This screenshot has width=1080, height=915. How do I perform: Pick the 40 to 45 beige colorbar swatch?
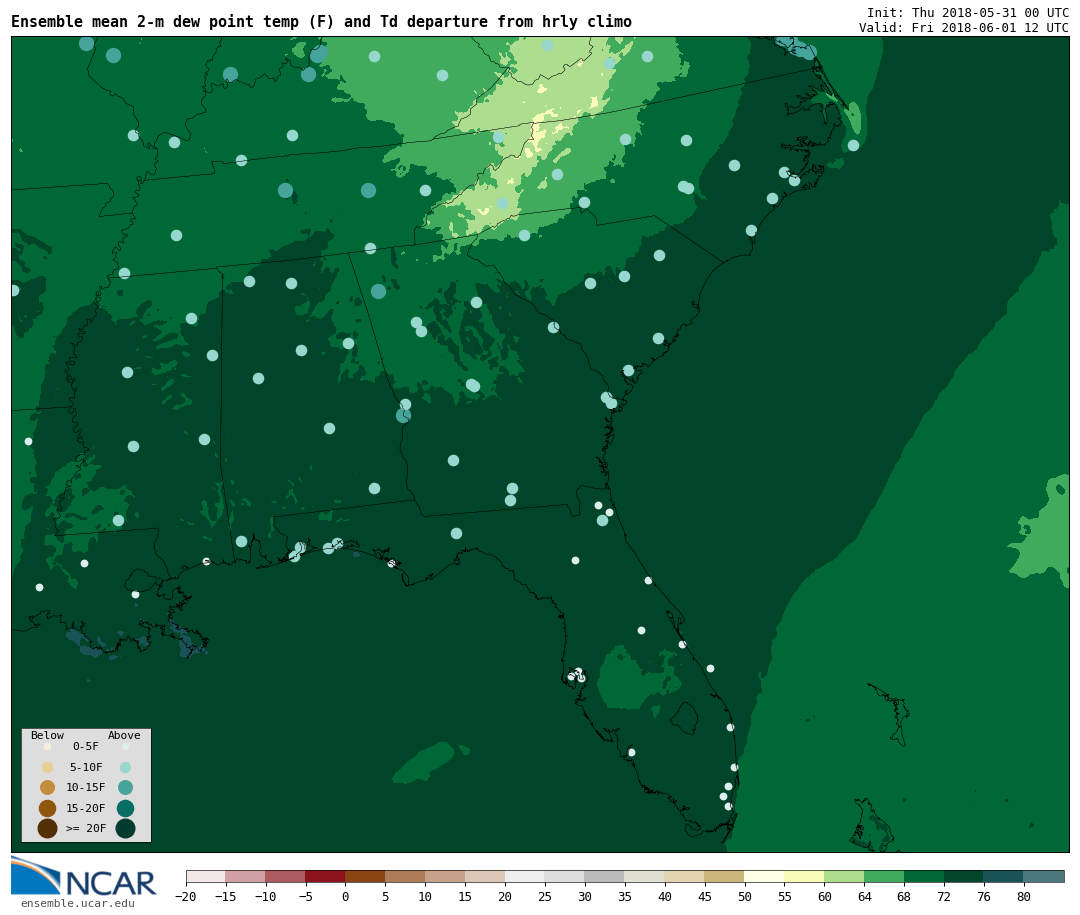click(x=685, y=876)
